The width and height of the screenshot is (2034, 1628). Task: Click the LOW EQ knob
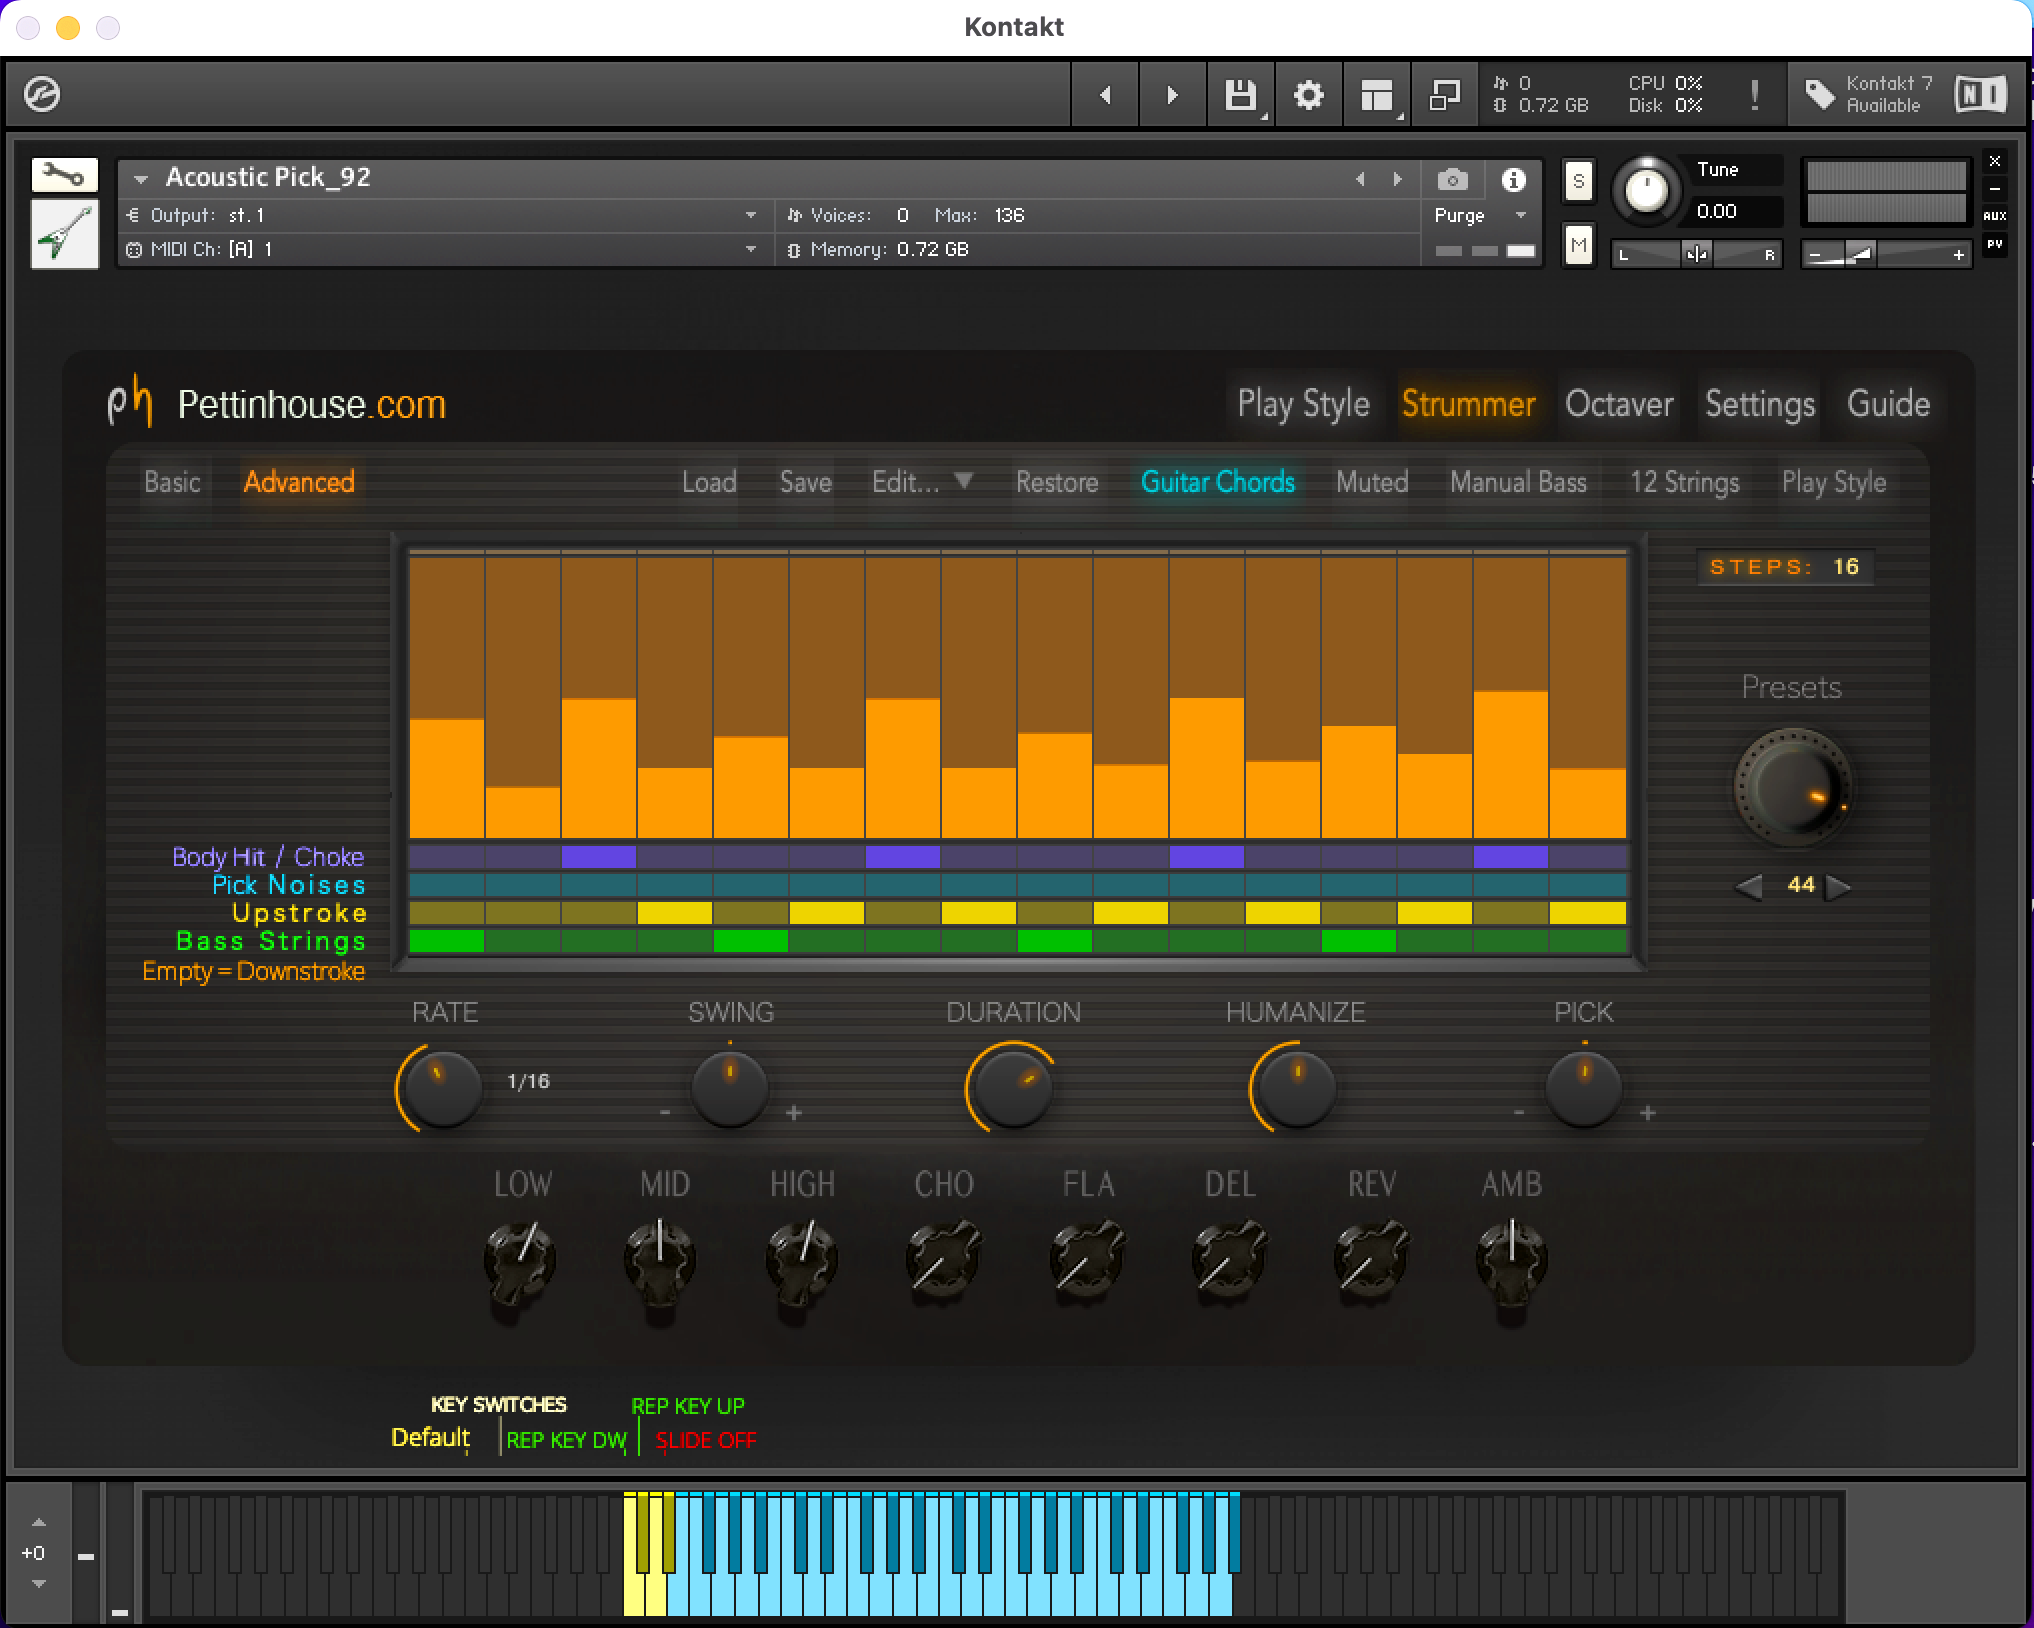tap(520, 1260)
